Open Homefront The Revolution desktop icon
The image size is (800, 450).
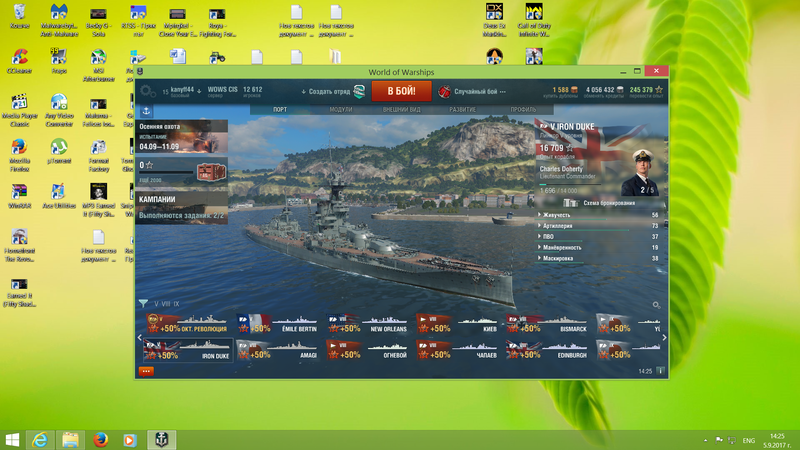(19, 245)
